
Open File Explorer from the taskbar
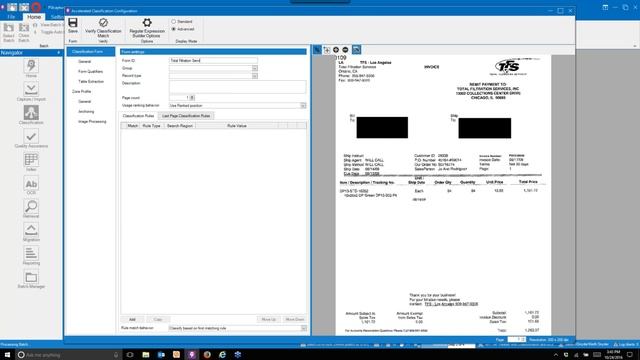pos(145,355)
